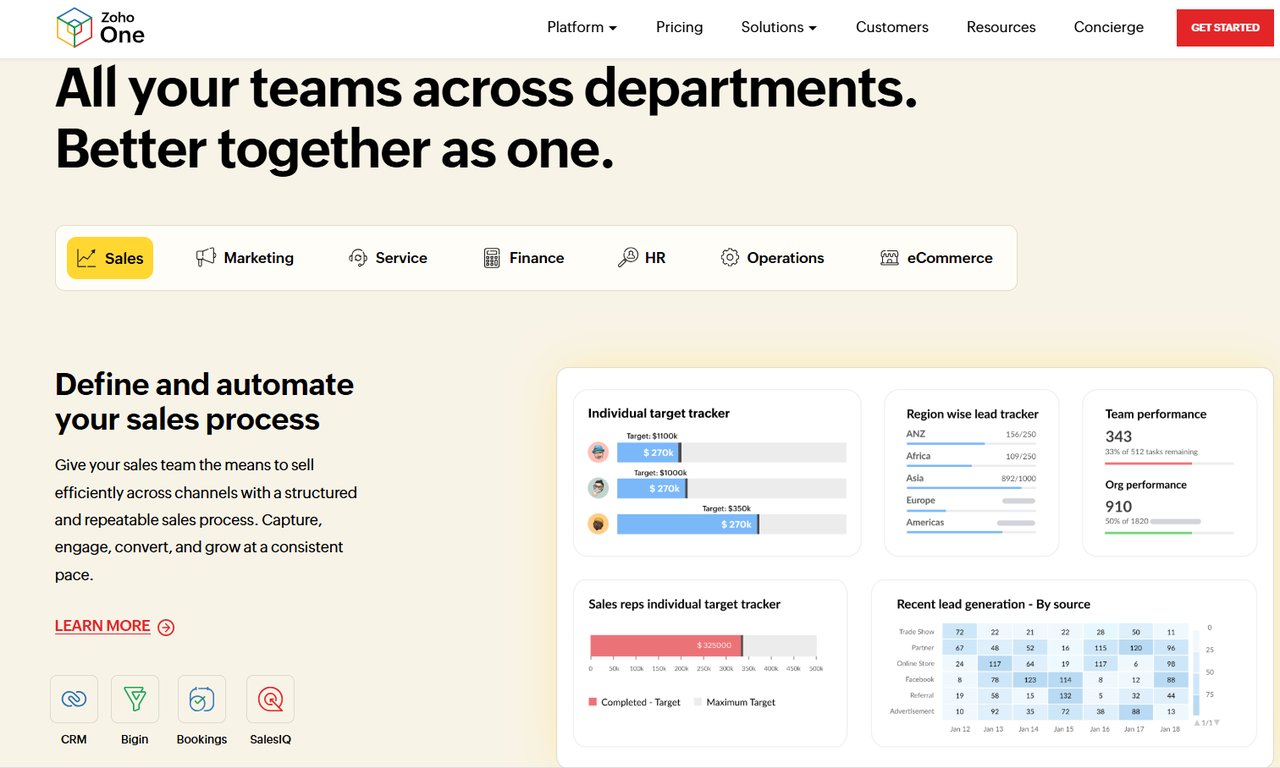Click the Bookings label
The image size is (1280, 768).
[x=202, y=740]
